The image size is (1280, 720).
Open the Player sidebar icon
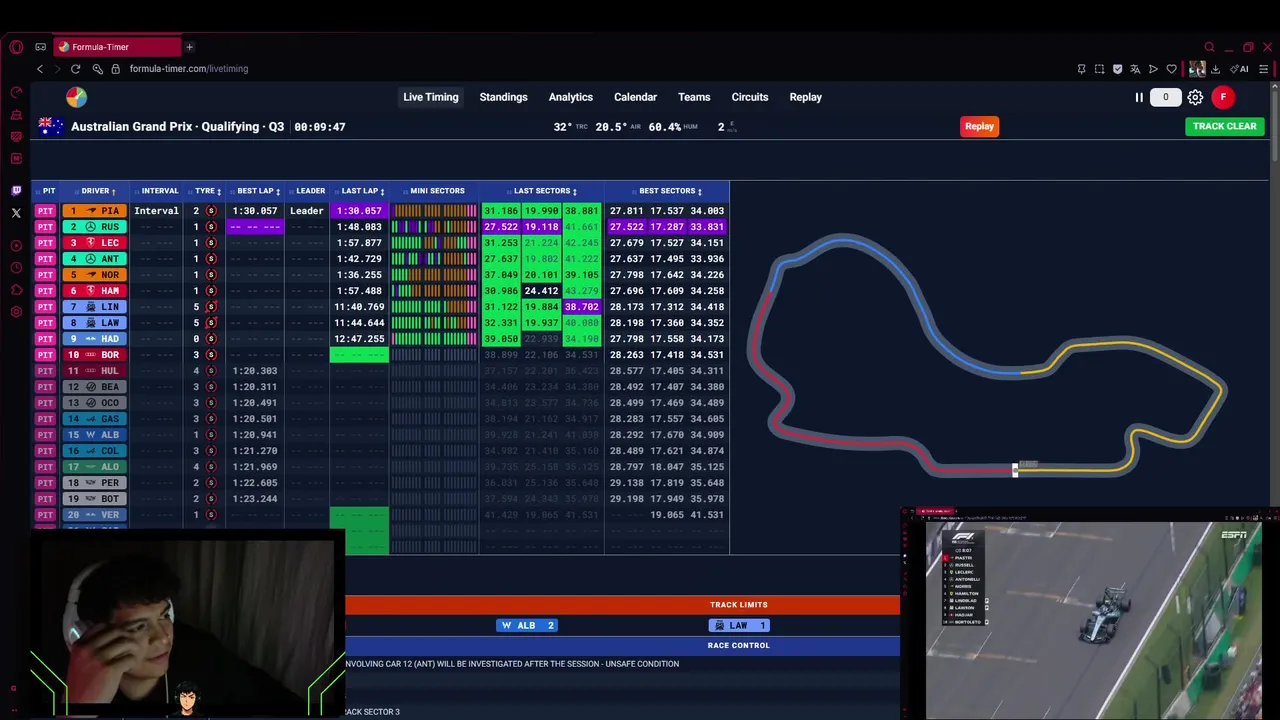[16, 246]
